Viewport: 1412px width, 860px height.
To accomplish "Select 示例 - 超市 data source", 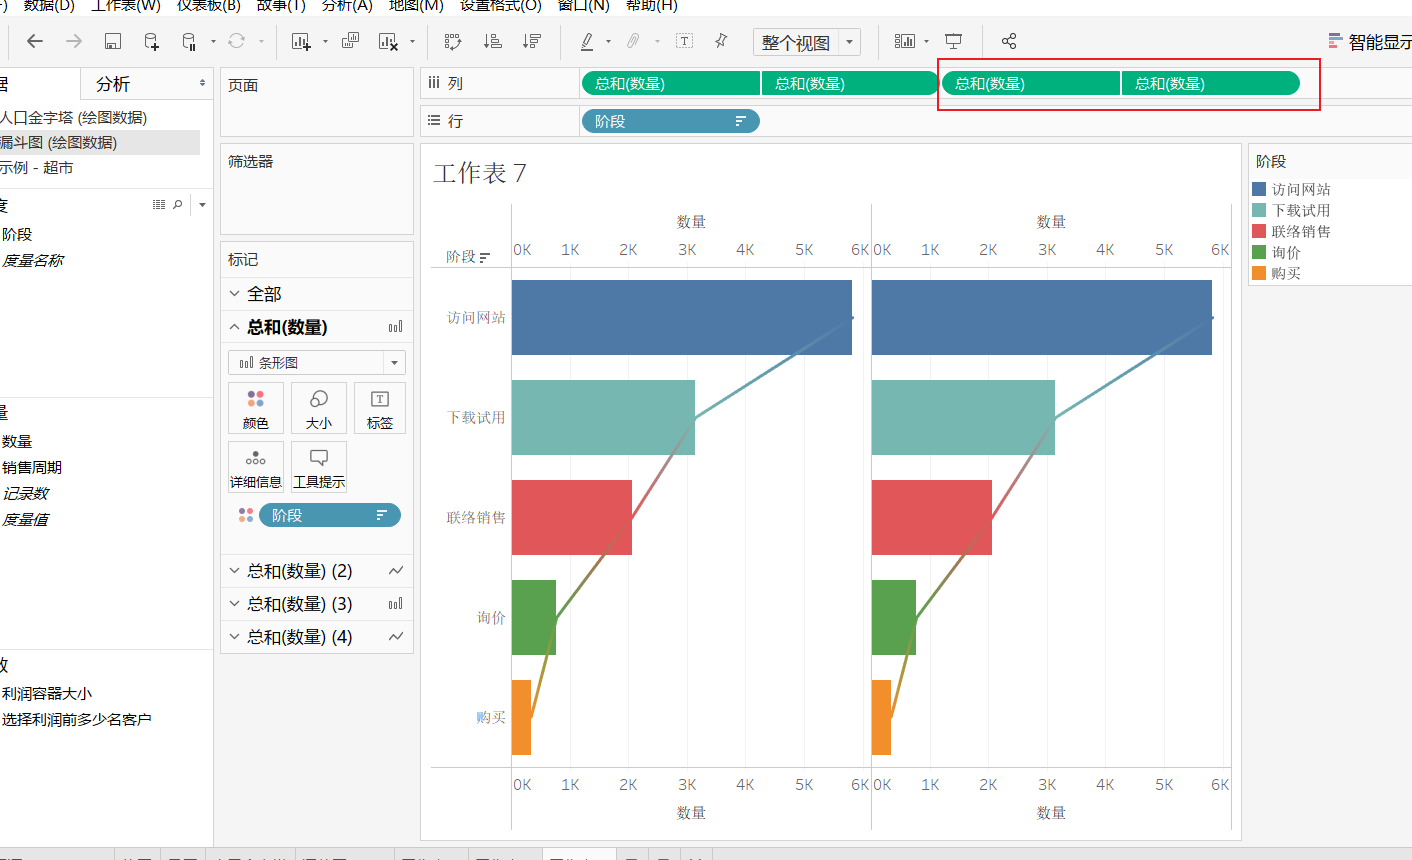I will pyautogui.click(x=37, y=167).
